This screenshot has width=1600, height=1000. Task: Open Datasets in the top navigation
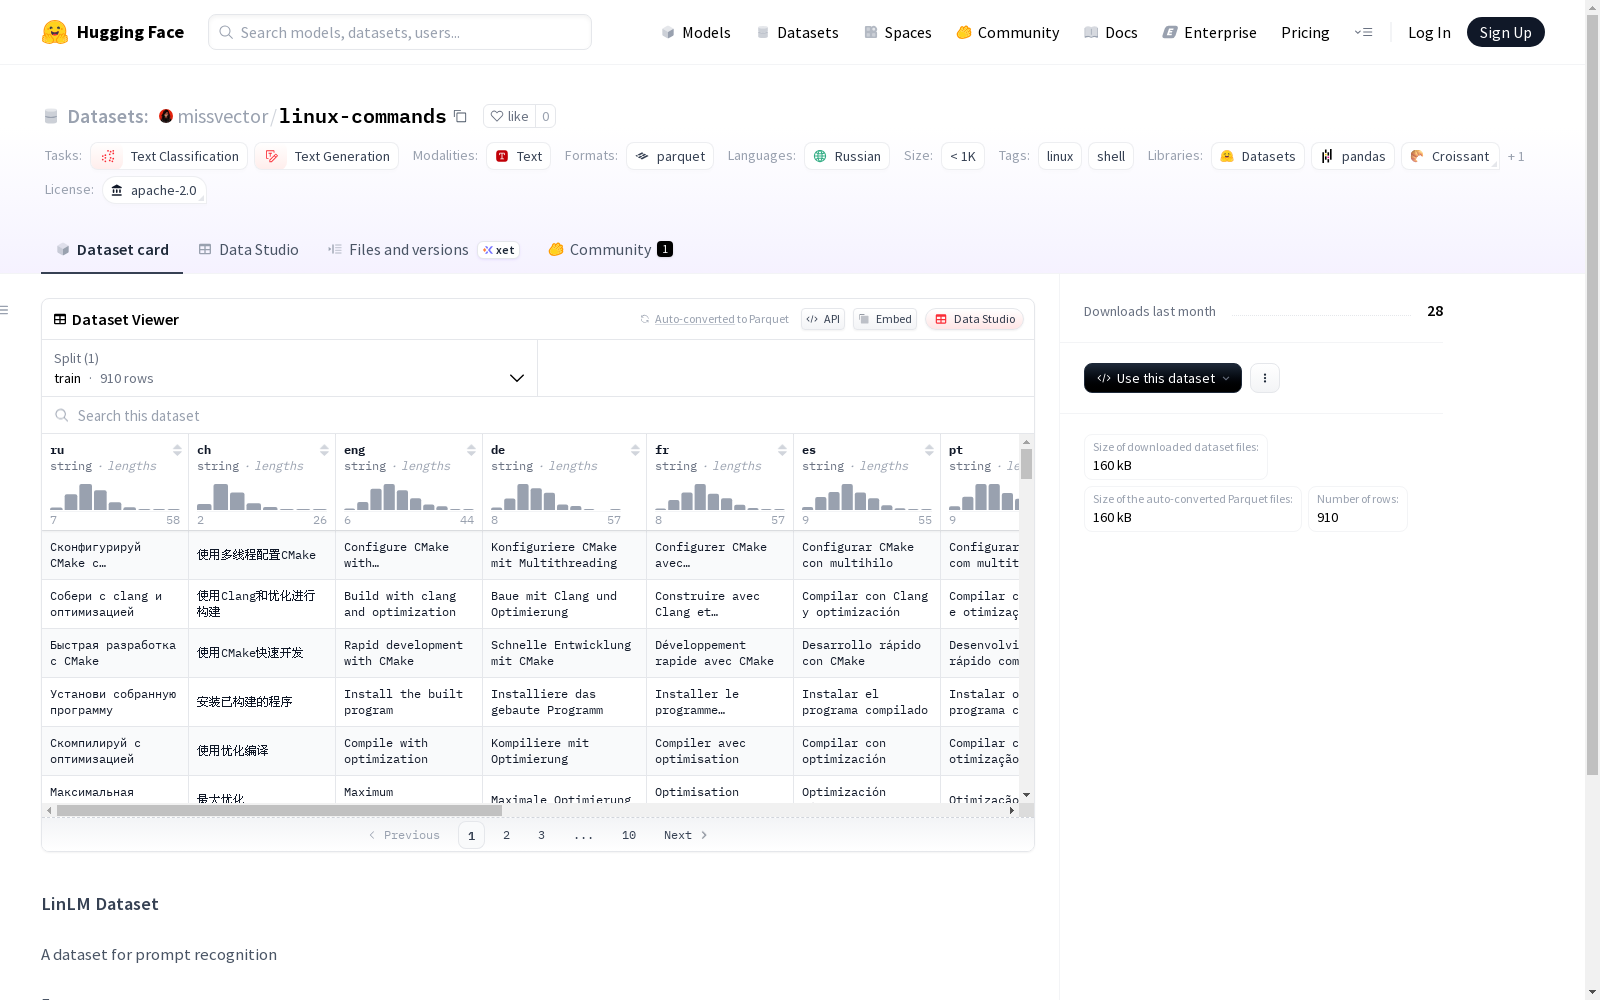pos(797,32)
